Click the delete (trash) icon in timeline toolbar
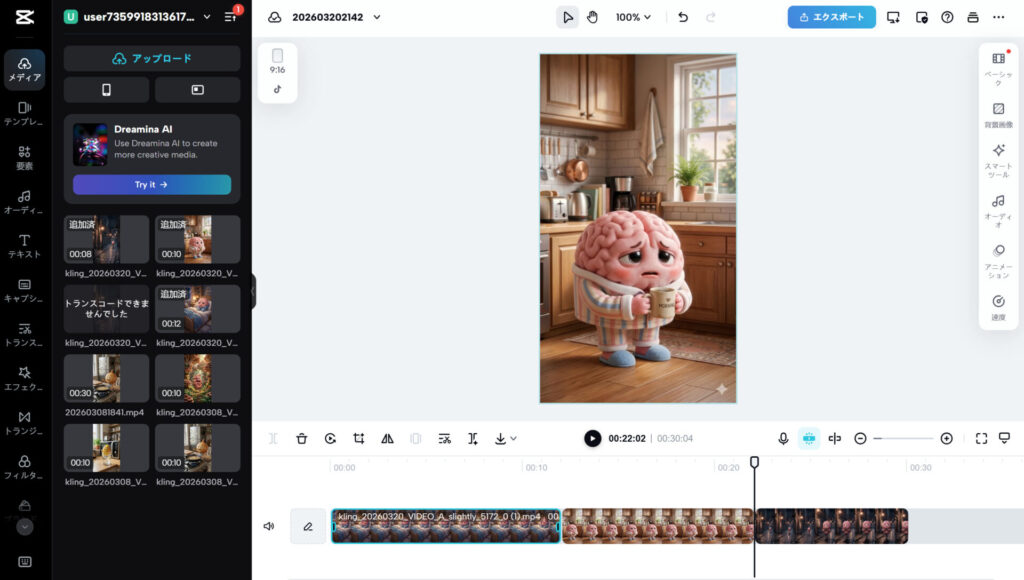1024x580 pixels. [301, 438]
